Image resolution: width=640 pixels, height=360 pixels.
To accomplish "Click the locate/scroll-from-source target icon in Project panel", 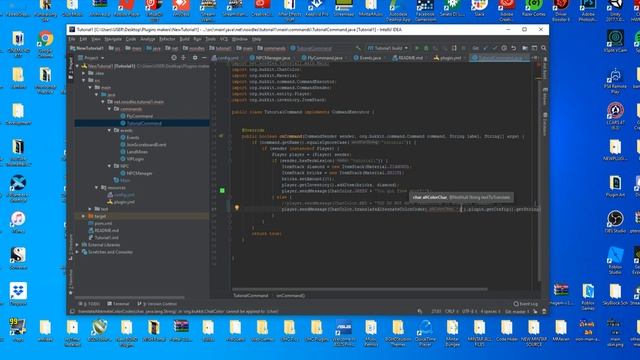I will pos(174,58).
